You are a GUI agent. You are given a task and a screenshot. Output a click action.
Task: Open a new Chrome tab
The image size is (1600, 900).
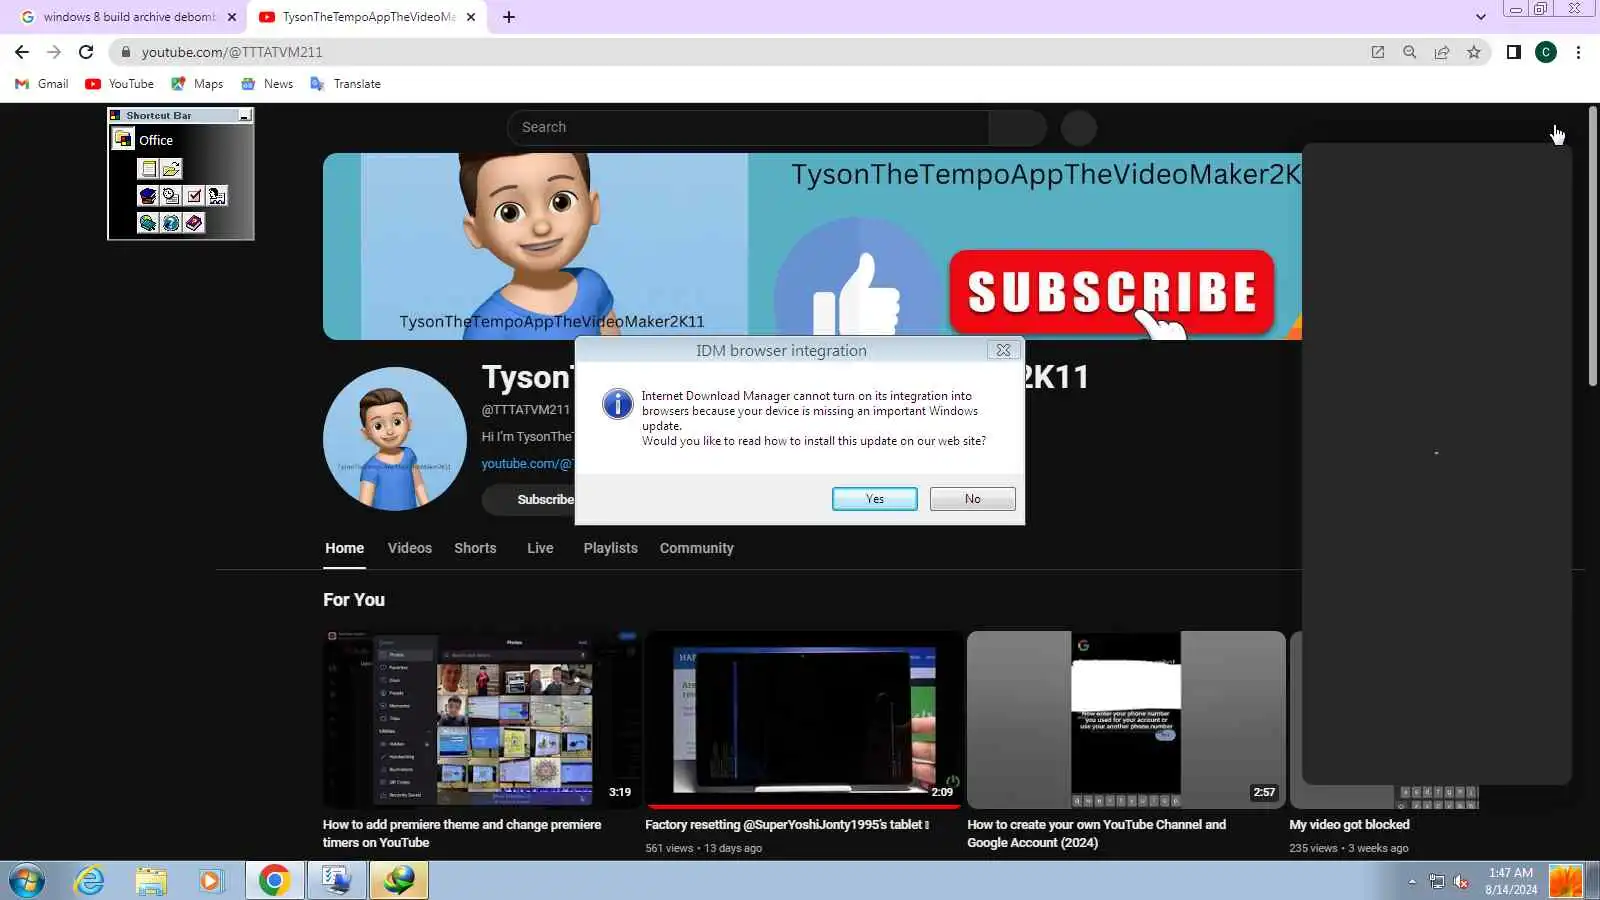pyautogui.click(x=509, y=17)
